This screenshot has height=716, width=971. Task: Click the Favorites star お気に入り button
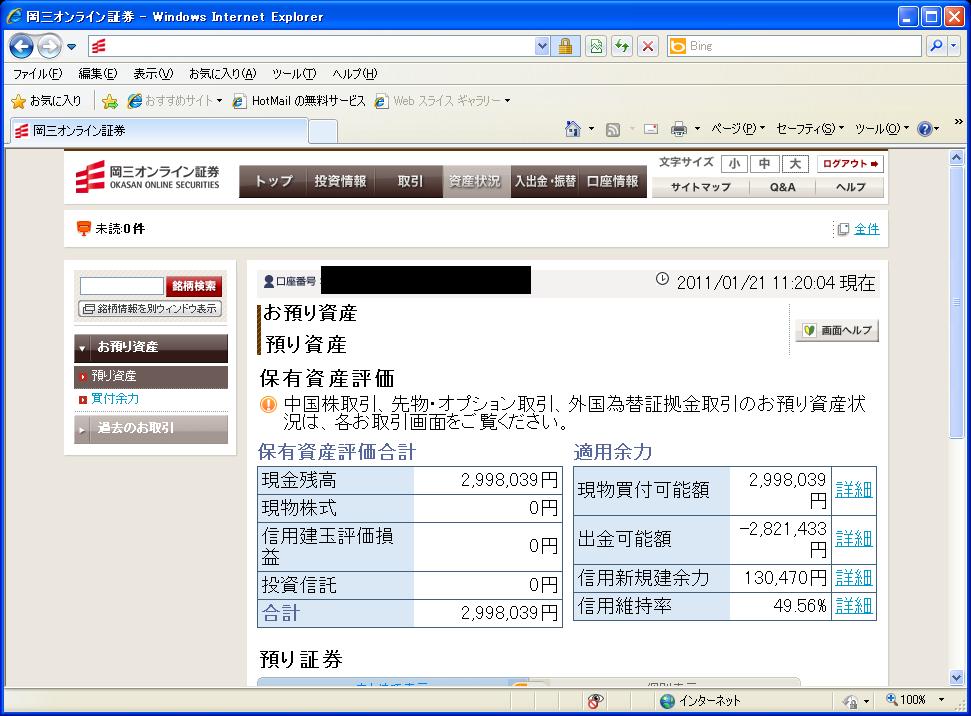[46, 101]
